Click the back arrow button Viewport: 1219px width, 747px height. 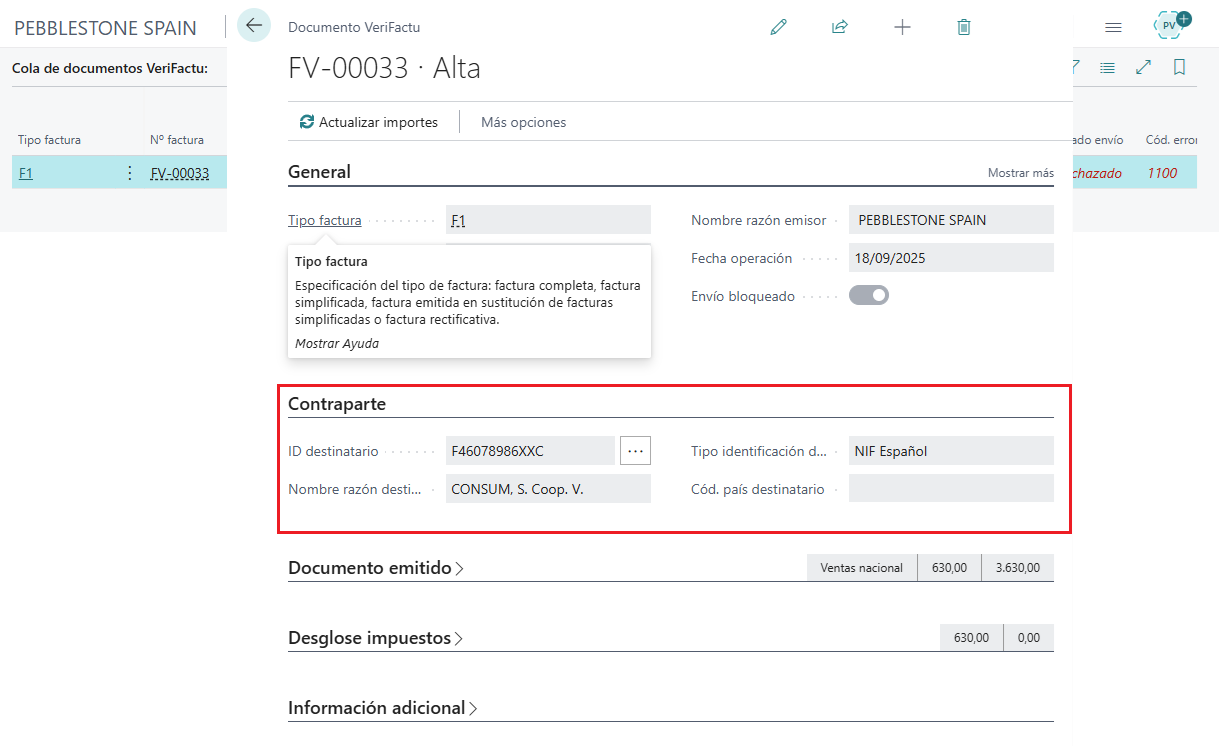(254, 26)
